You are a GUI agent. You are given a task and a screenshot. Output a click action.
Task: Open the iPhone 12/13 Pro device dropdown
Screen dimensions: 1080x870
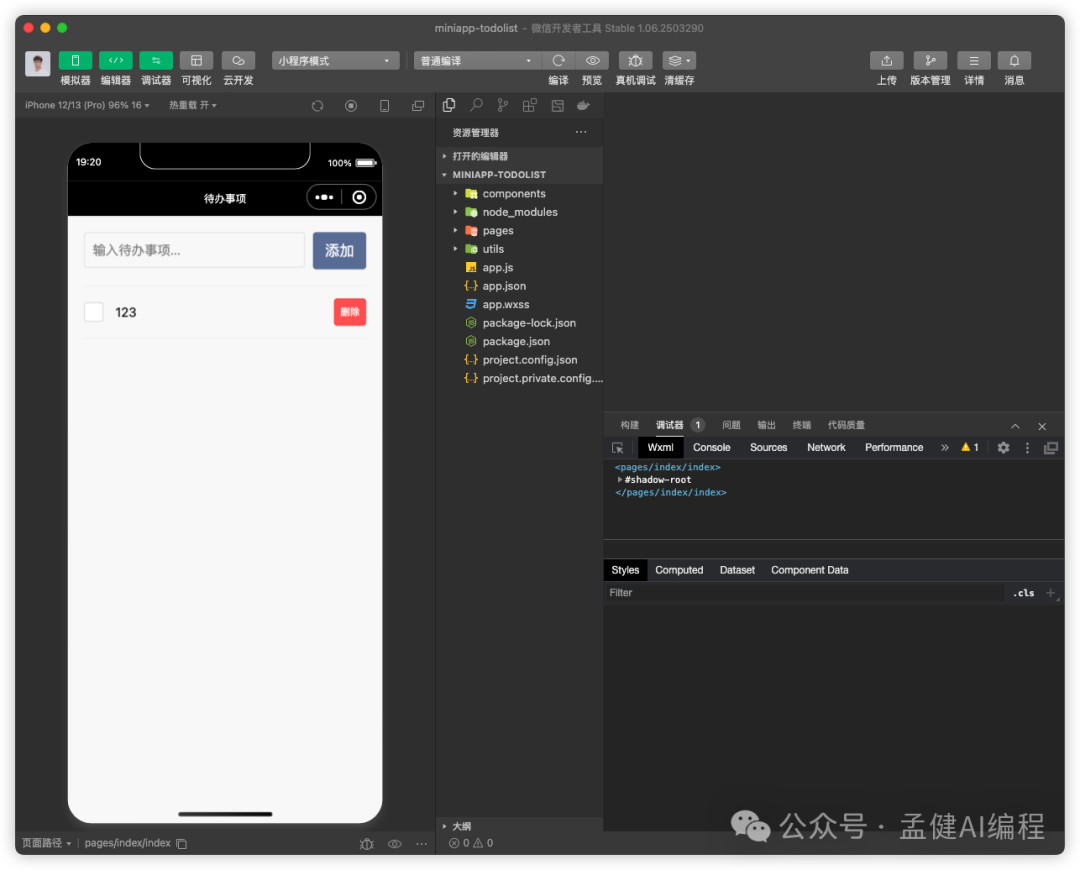pyautogui.click(x=87, y=105)
